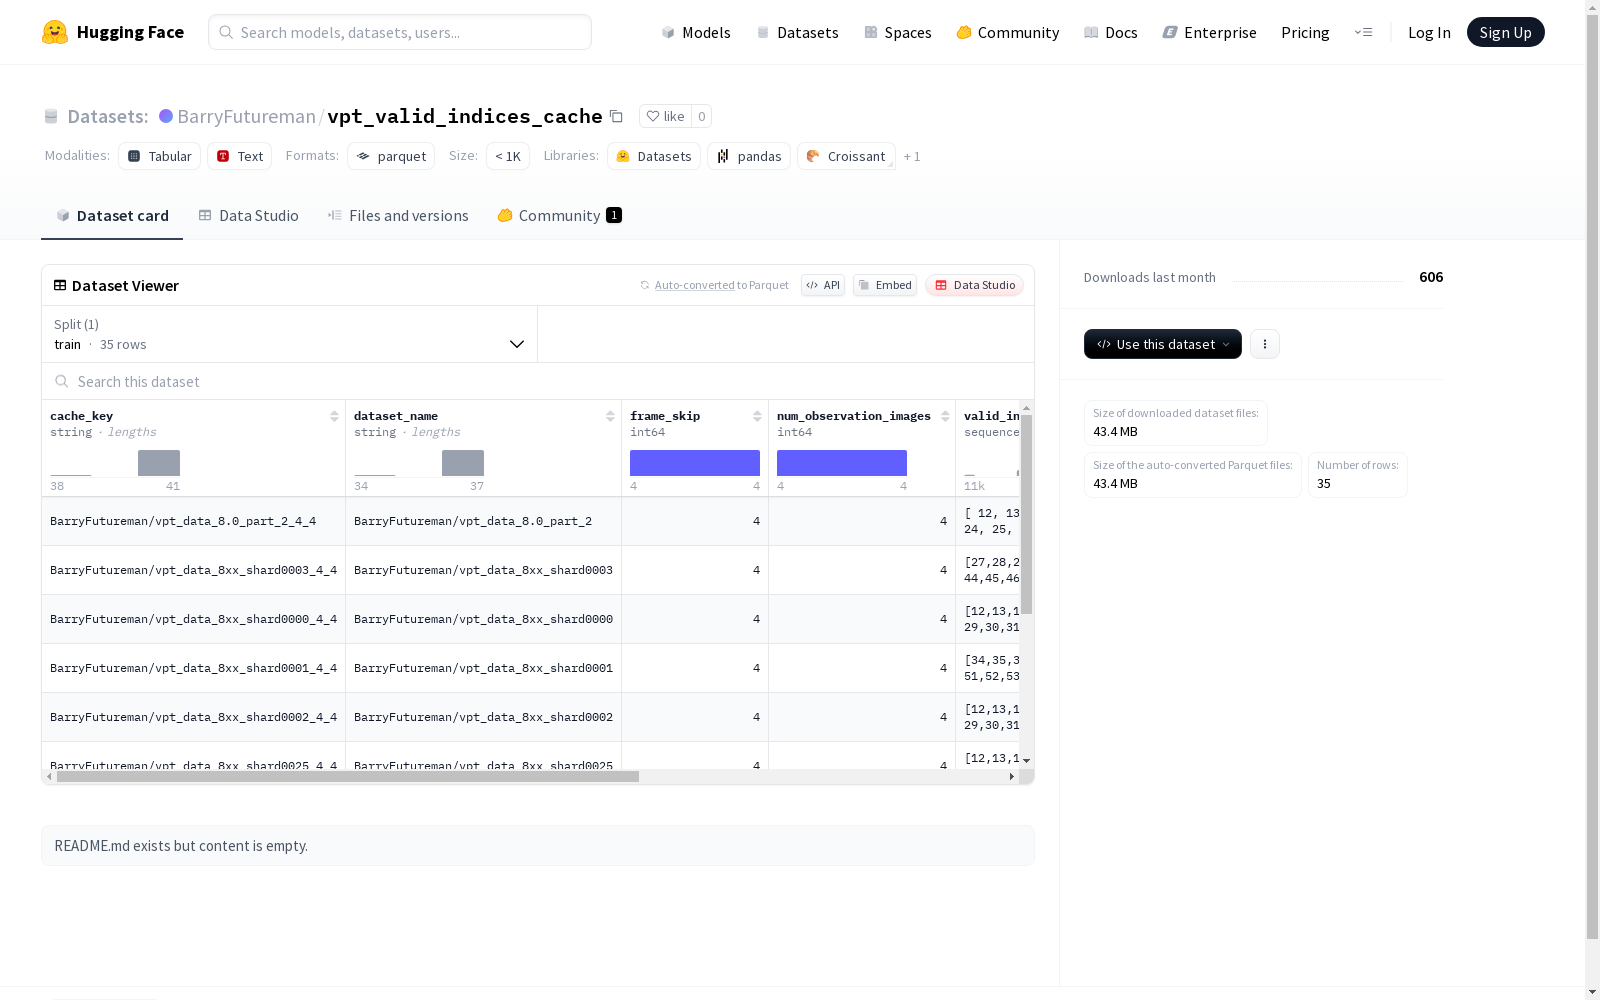Go to Models in the top navigation
1600x1000 pixels.
(696, 32)
